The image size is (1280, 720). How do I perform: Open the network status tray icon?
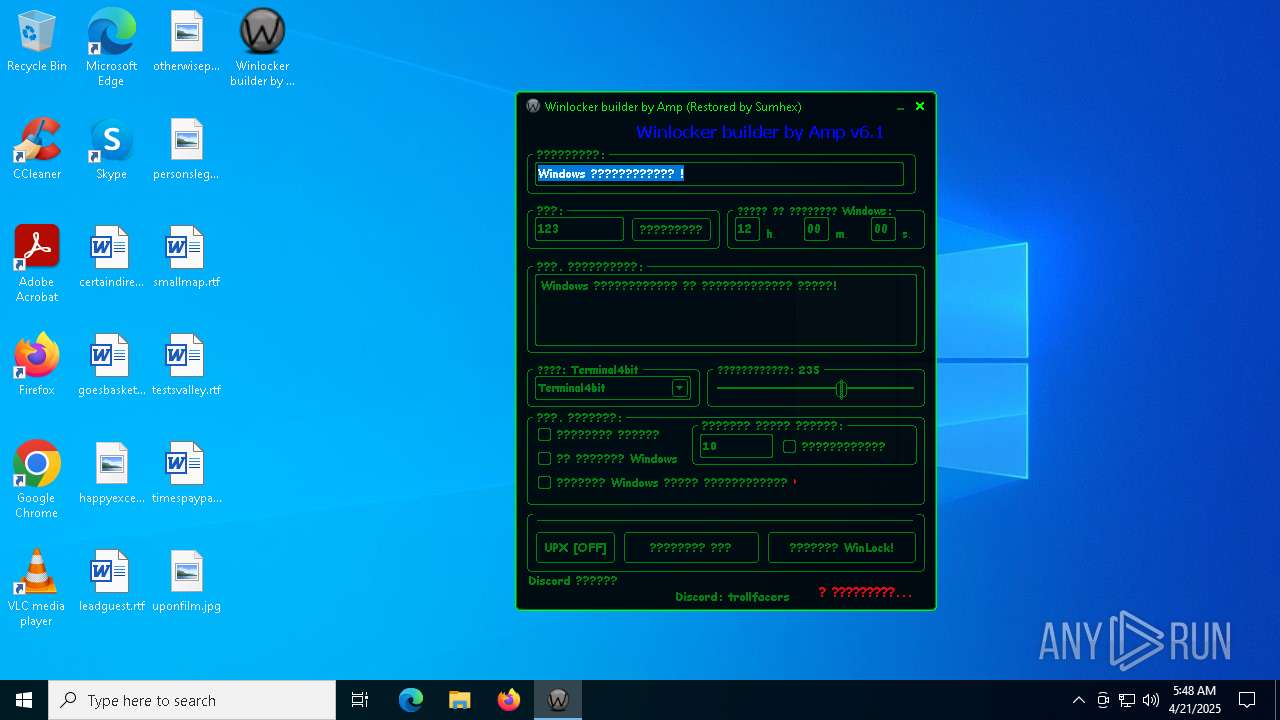coord(1127,700)
